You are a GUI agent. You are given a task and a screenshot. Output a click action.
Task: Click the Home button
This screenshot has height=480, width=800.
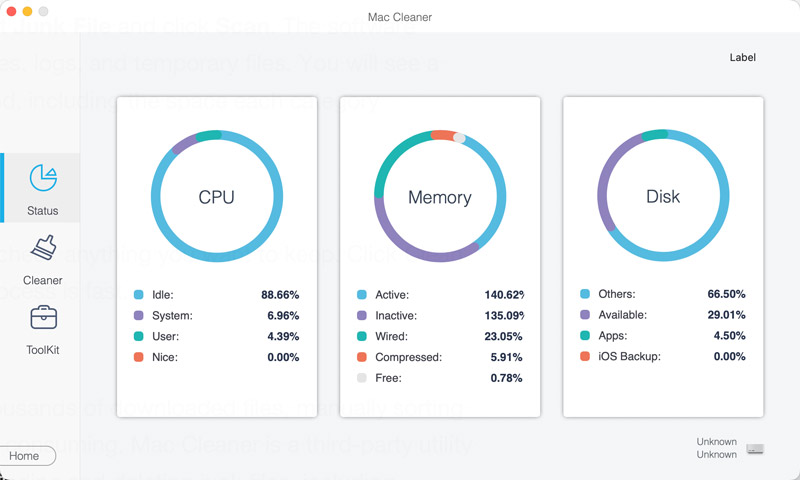26,456
